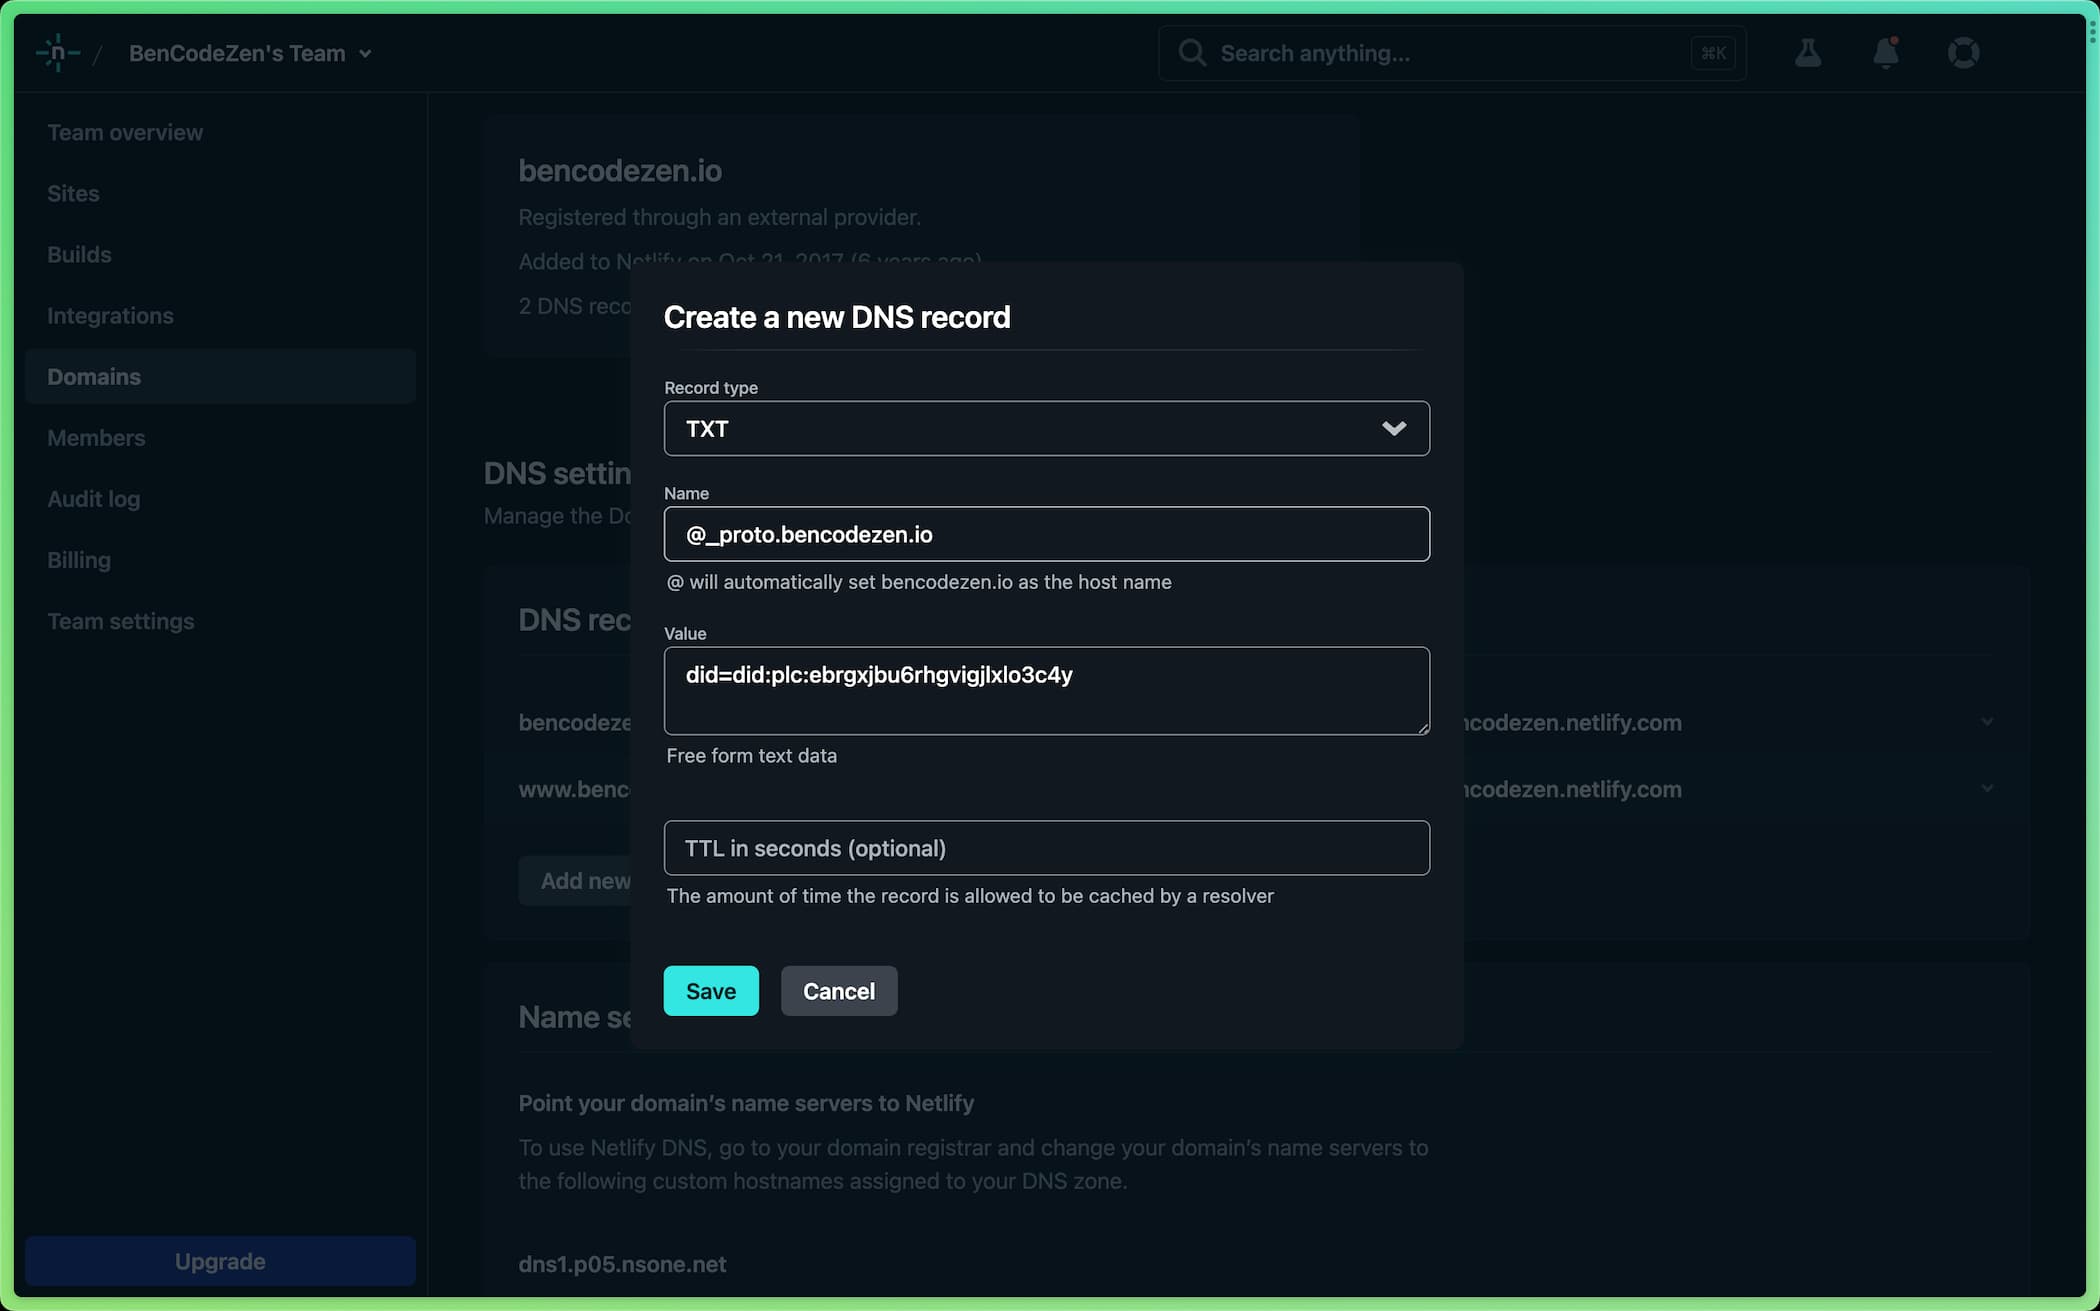The width and height of the screenshot is (2100, 1311).
Task: Click the Value resize handle corner
Action: (1423, 728)
